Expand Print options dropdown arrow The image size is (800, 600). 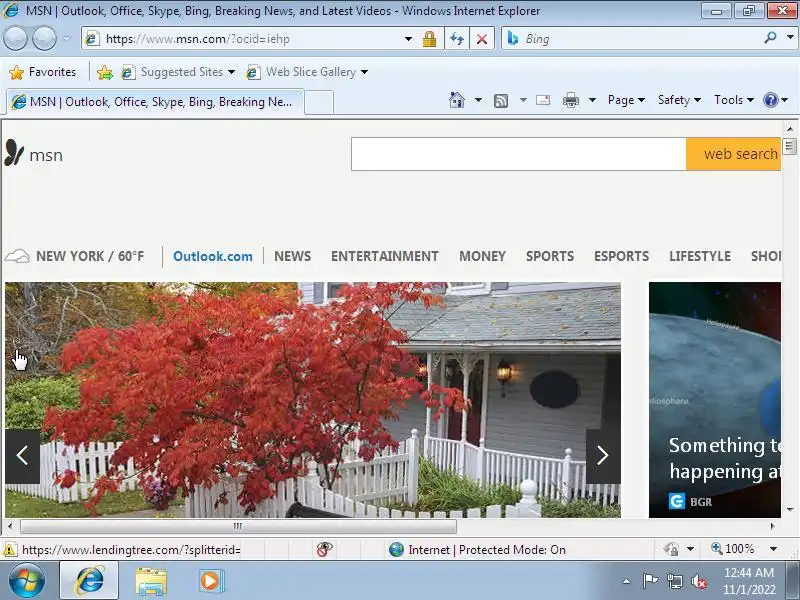click(x=592, y=100)
